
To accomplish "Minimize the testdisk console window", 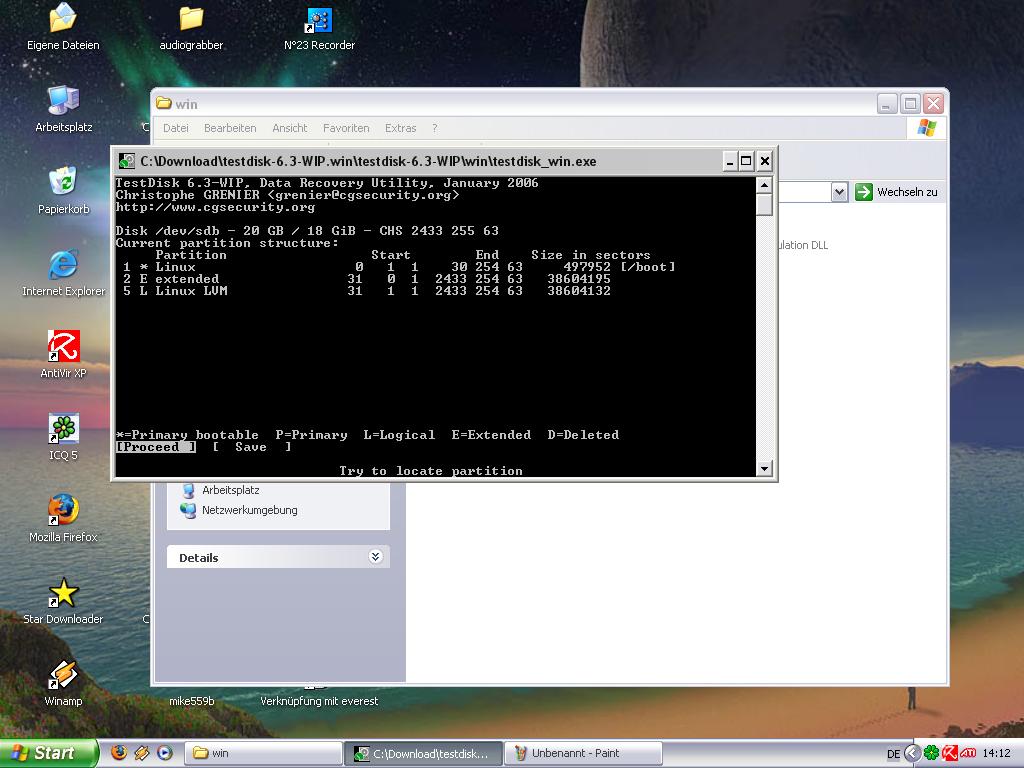I will coord(730,161).
